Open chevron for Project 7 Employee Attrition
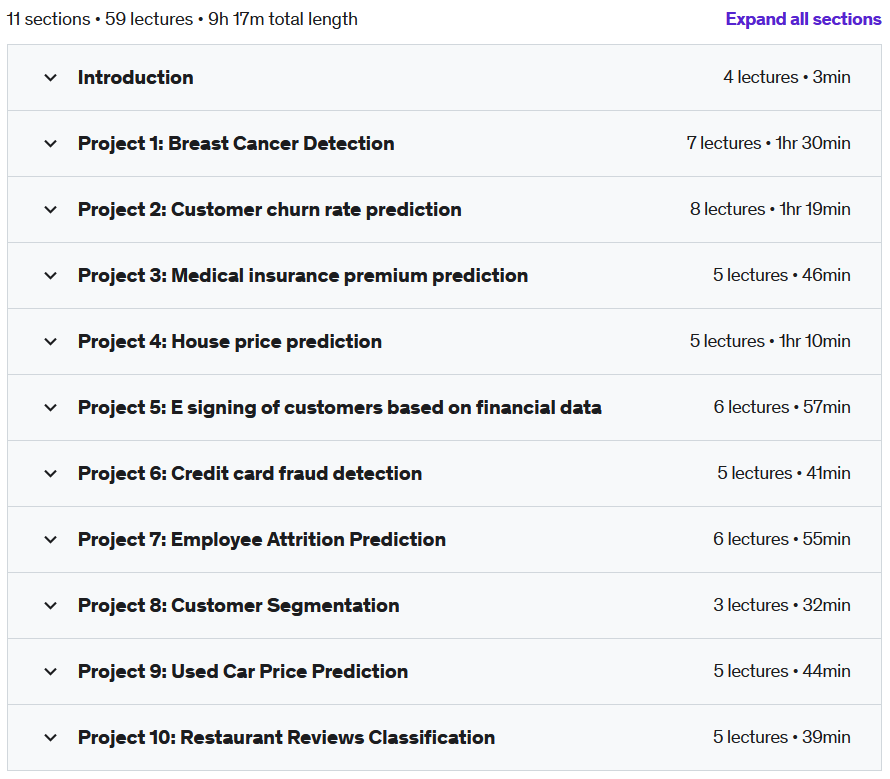This screenshot has height=779, width=890. click(x=51, y=539)
